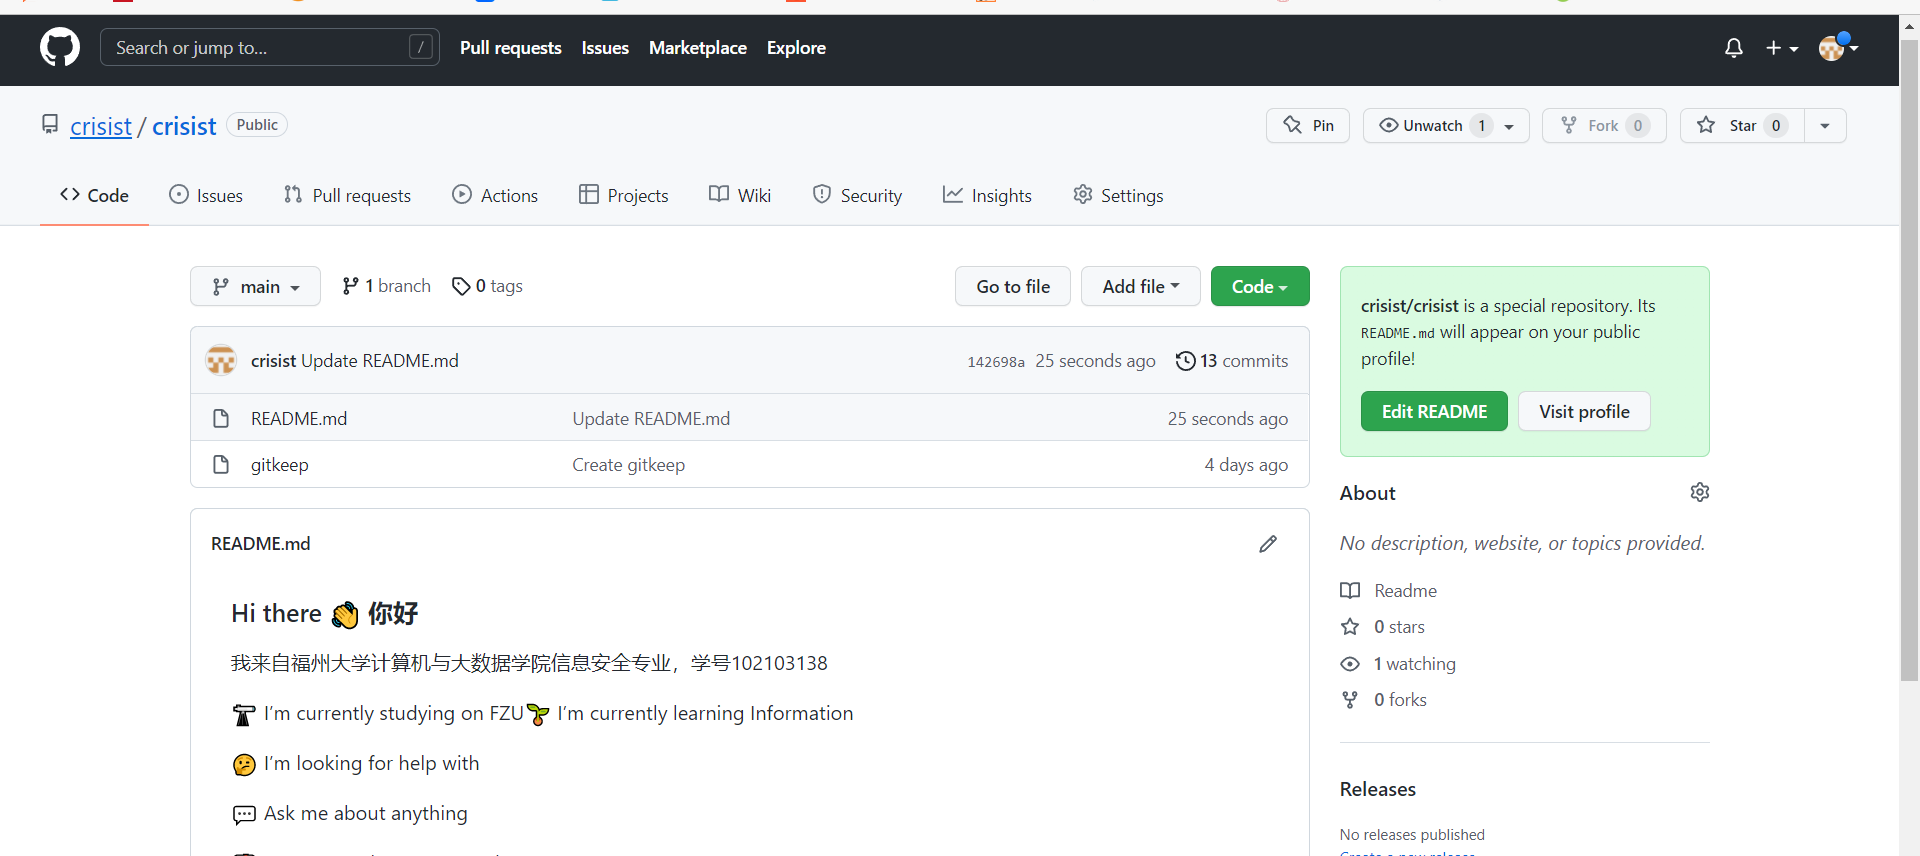Click the crisist repository name link

coord(184,126)
